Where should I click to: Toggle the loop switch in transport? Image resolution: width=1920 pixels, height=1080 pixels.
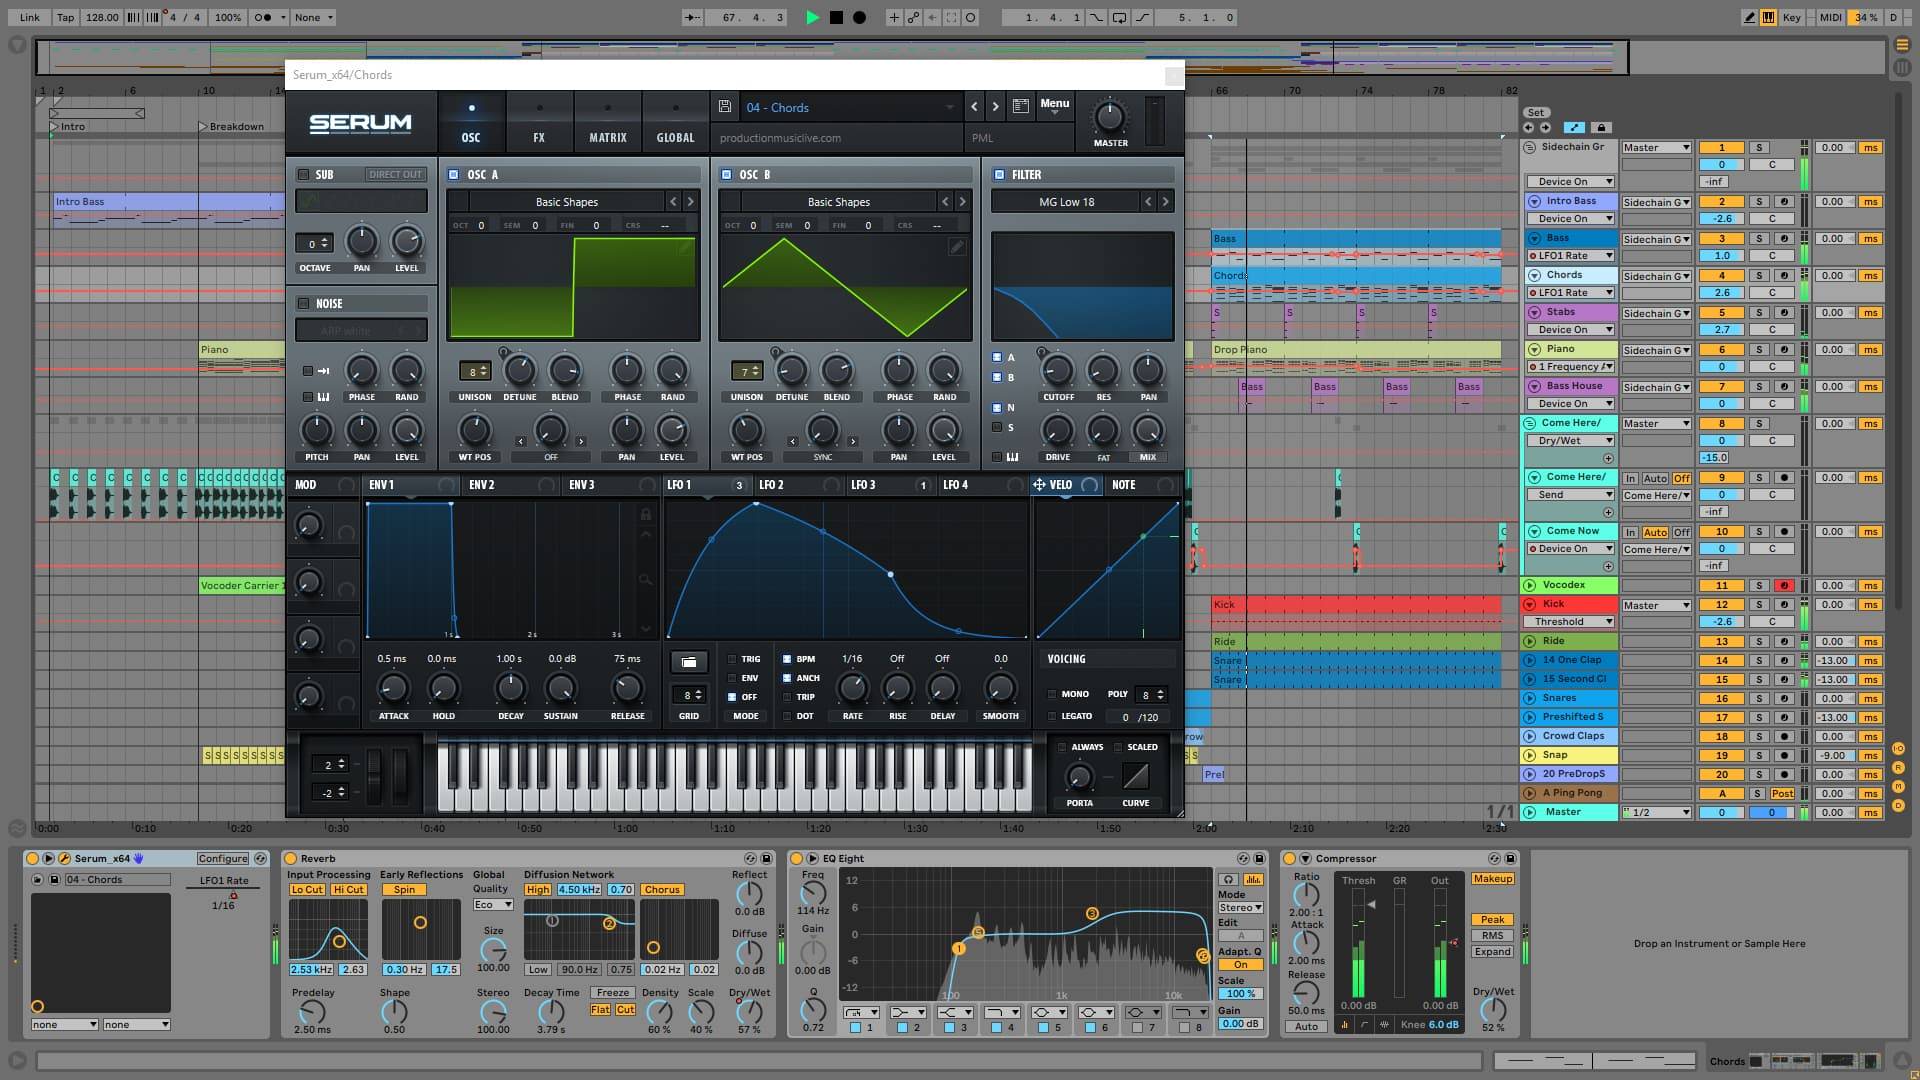click(1119, 17)
